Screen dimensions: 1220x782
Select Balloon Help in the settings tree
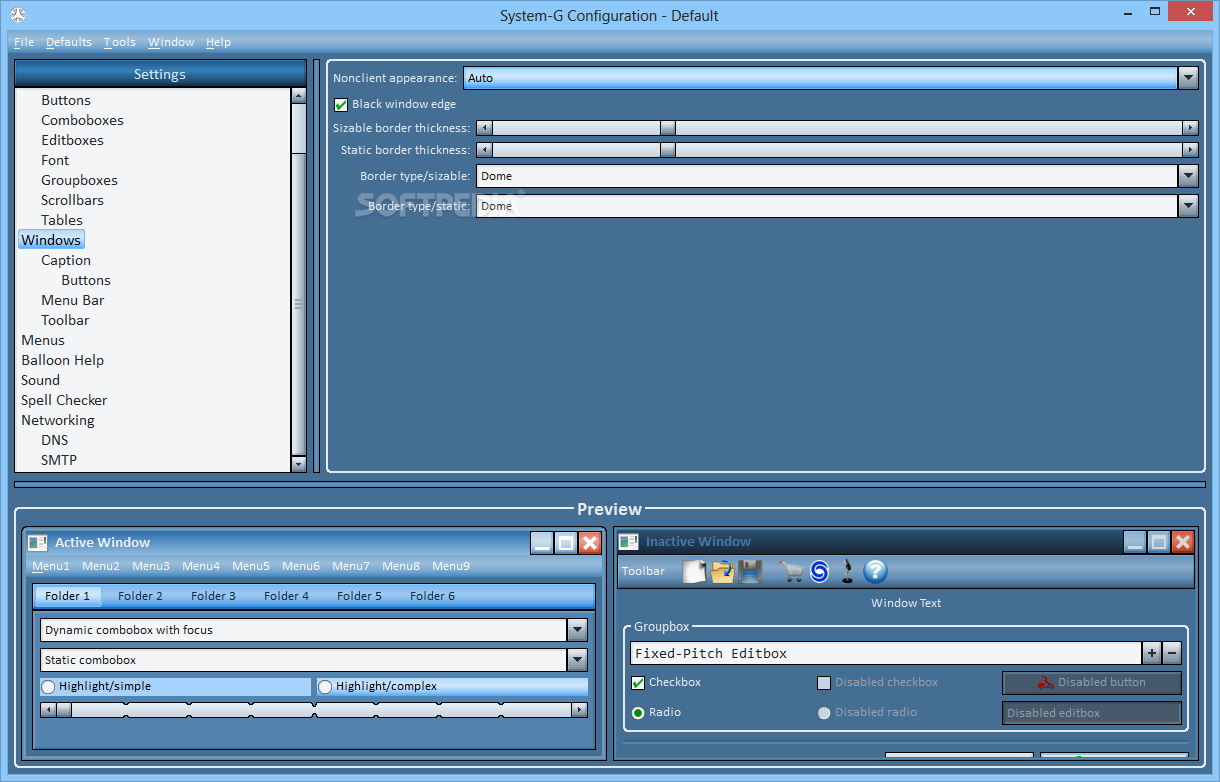62,360
